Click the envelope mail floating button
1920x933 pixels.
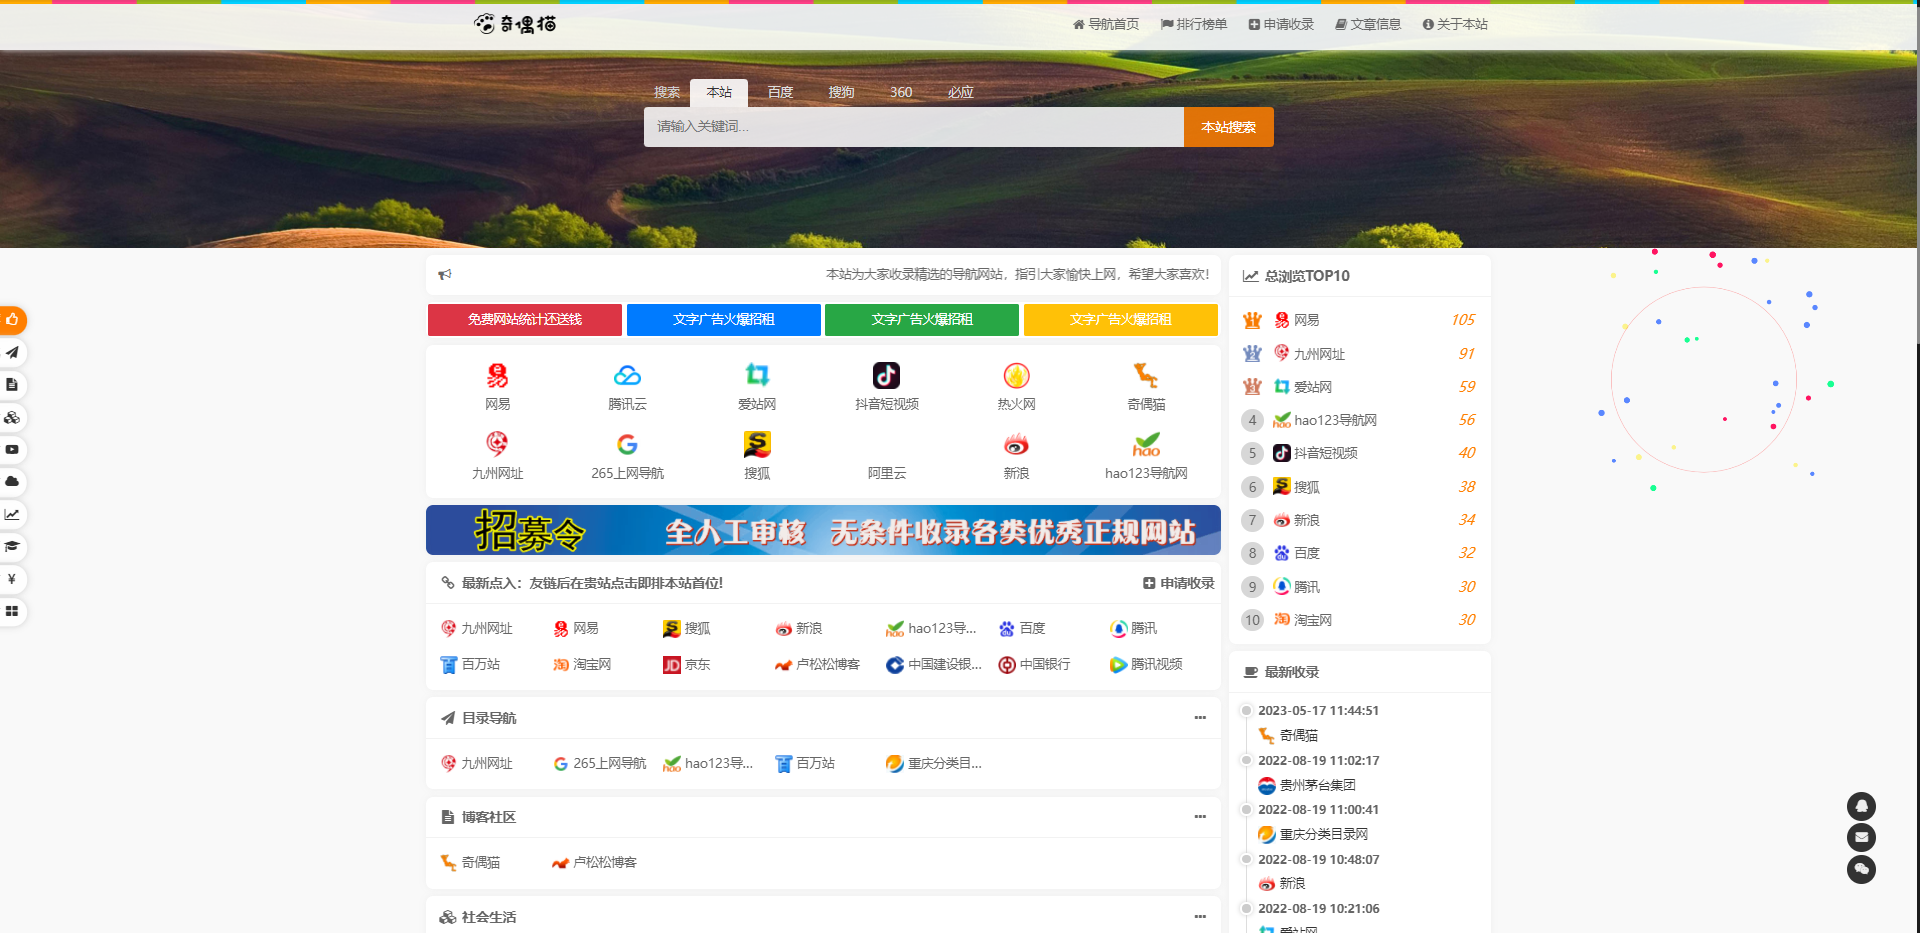click(1861, 837)
